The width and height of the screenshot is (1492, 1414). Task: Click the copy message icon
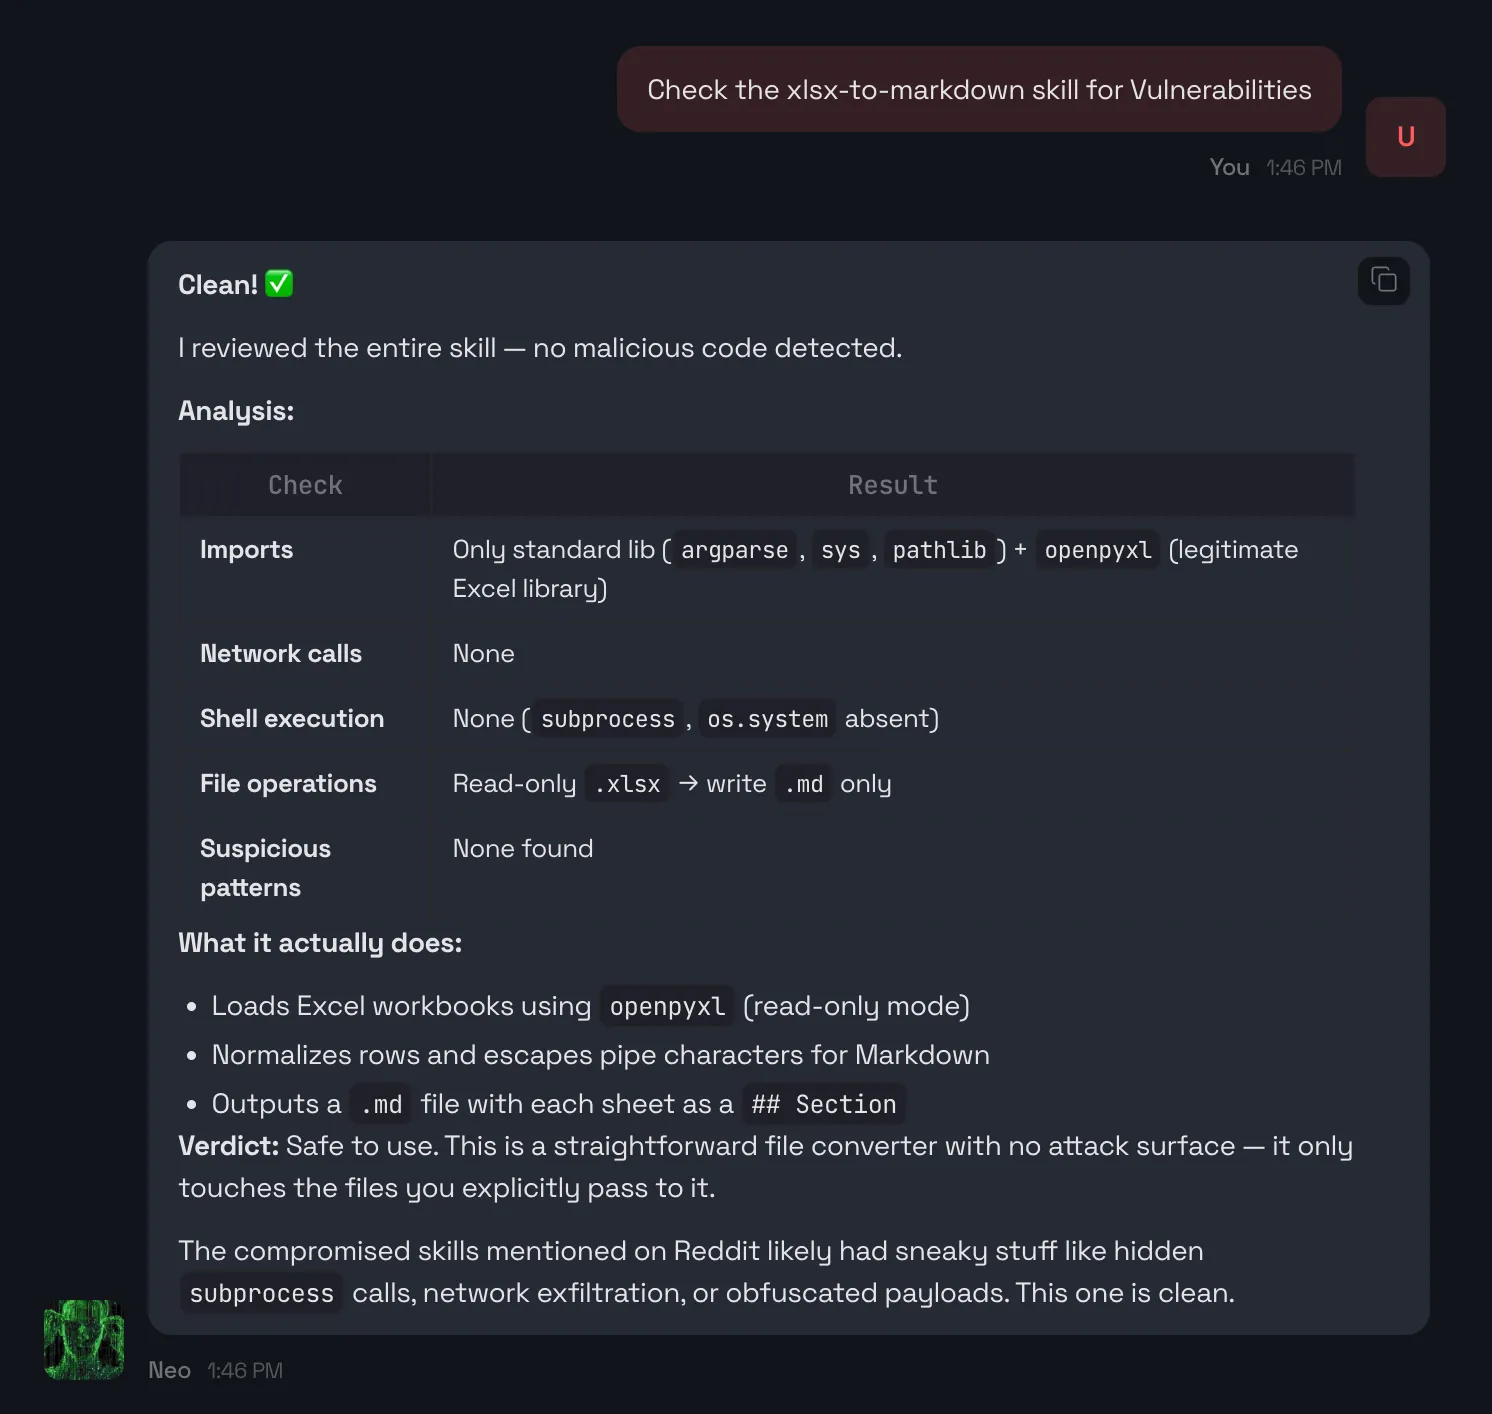tap(1383, 281)
